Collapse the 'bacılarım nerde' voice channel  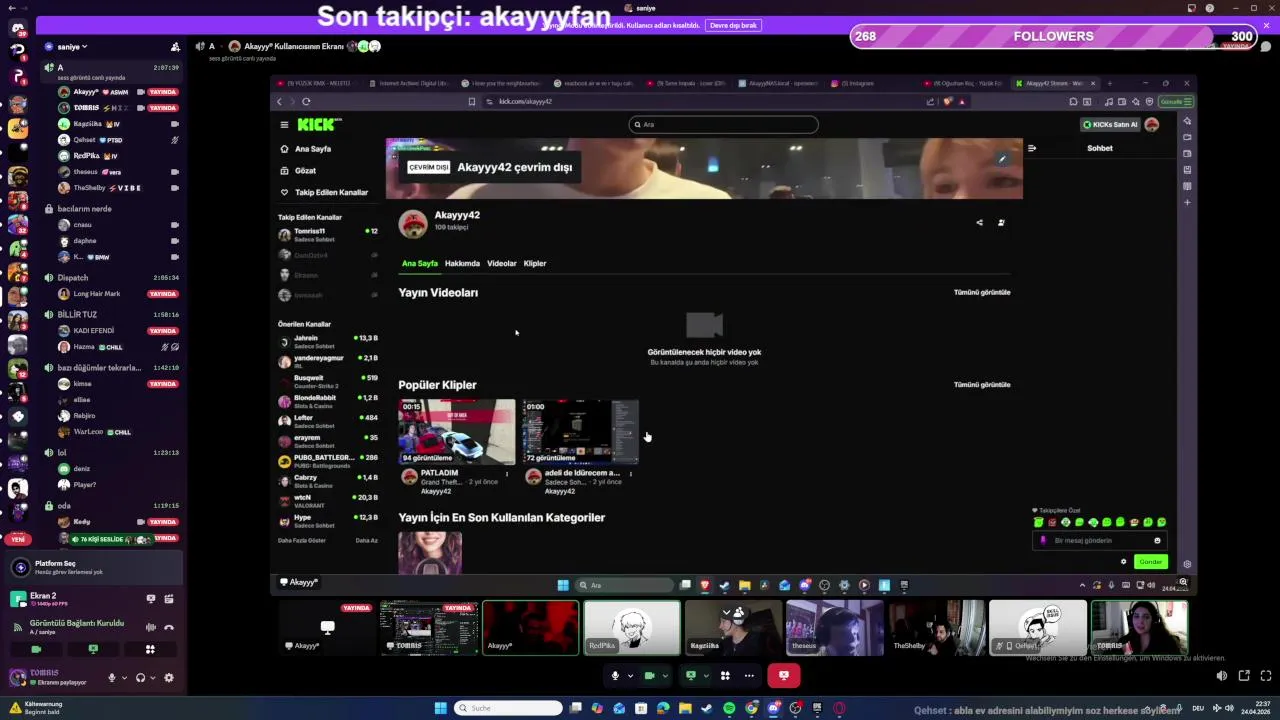(x=85, y=209)
